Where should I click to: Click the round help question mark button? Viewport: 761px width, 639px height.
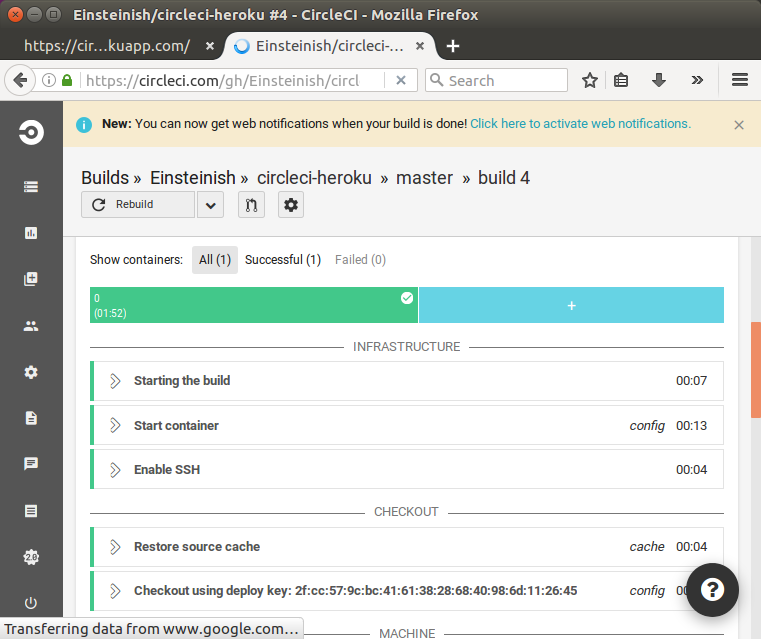(712, 590)
